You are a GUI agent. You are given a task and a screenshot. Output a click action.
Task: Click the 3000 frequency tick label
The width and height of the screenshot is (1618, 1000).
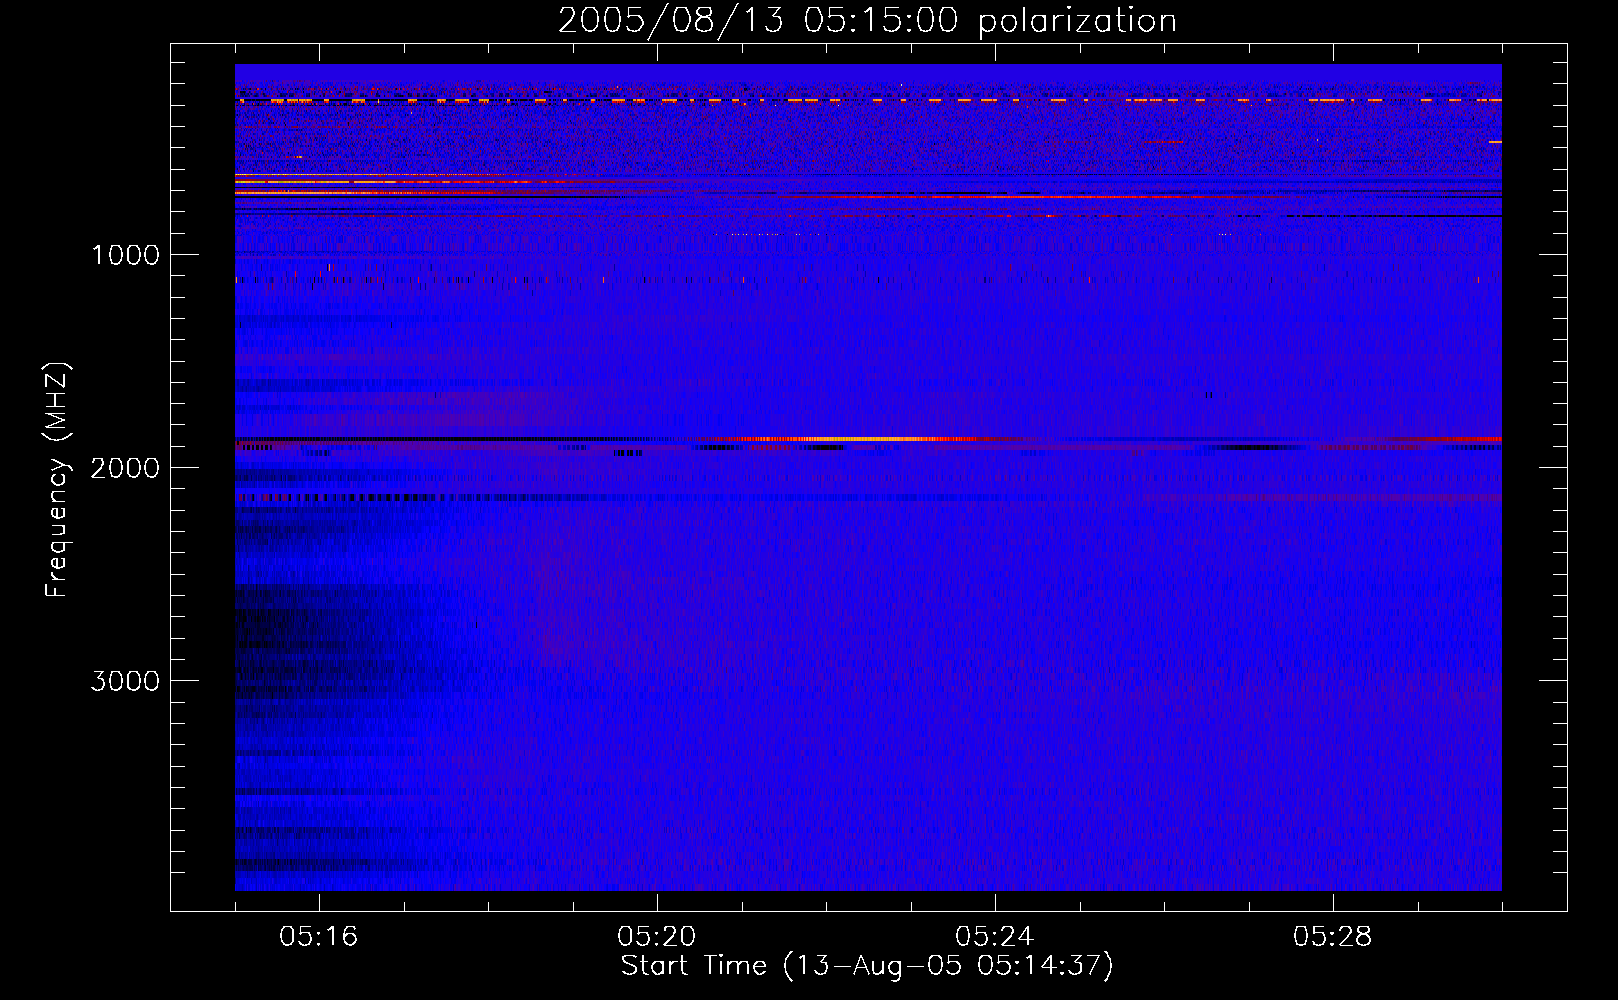[125, 681]
